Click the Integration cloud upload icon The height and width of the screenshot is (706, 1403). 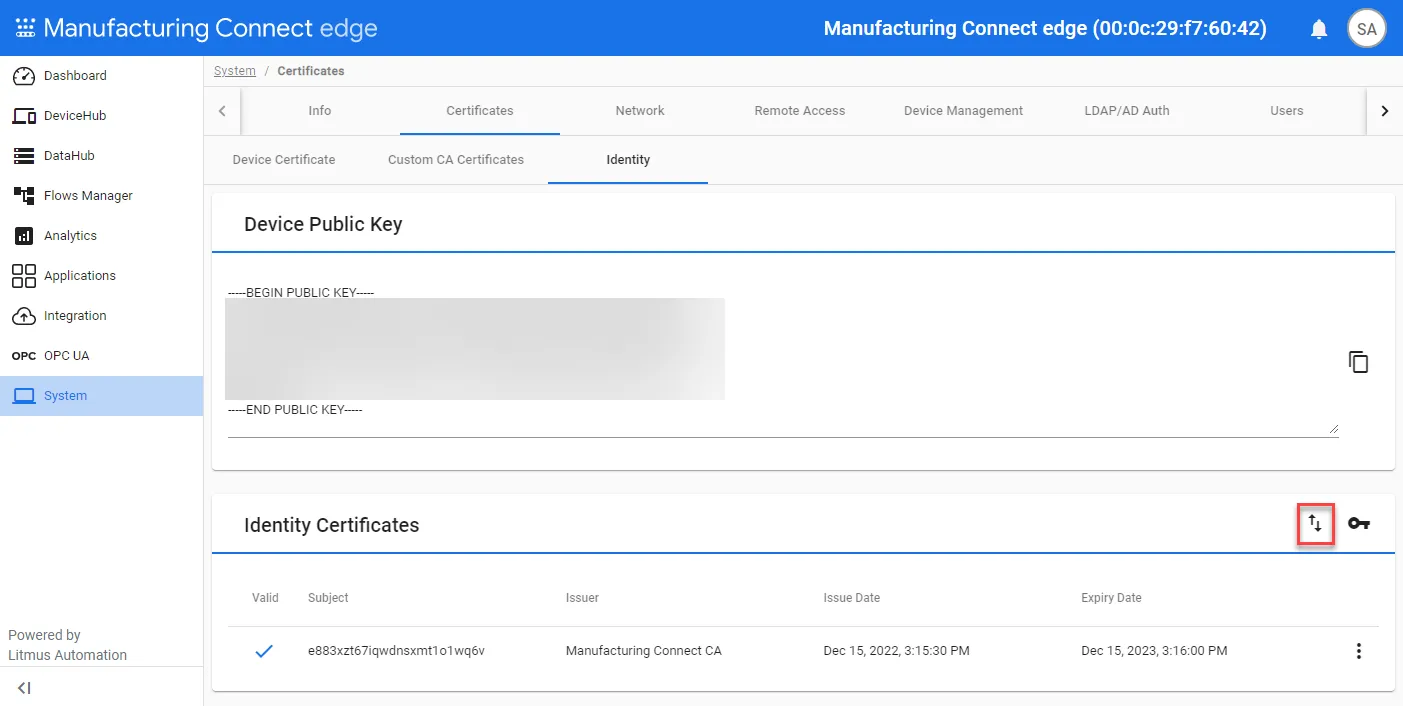(24, 316)
